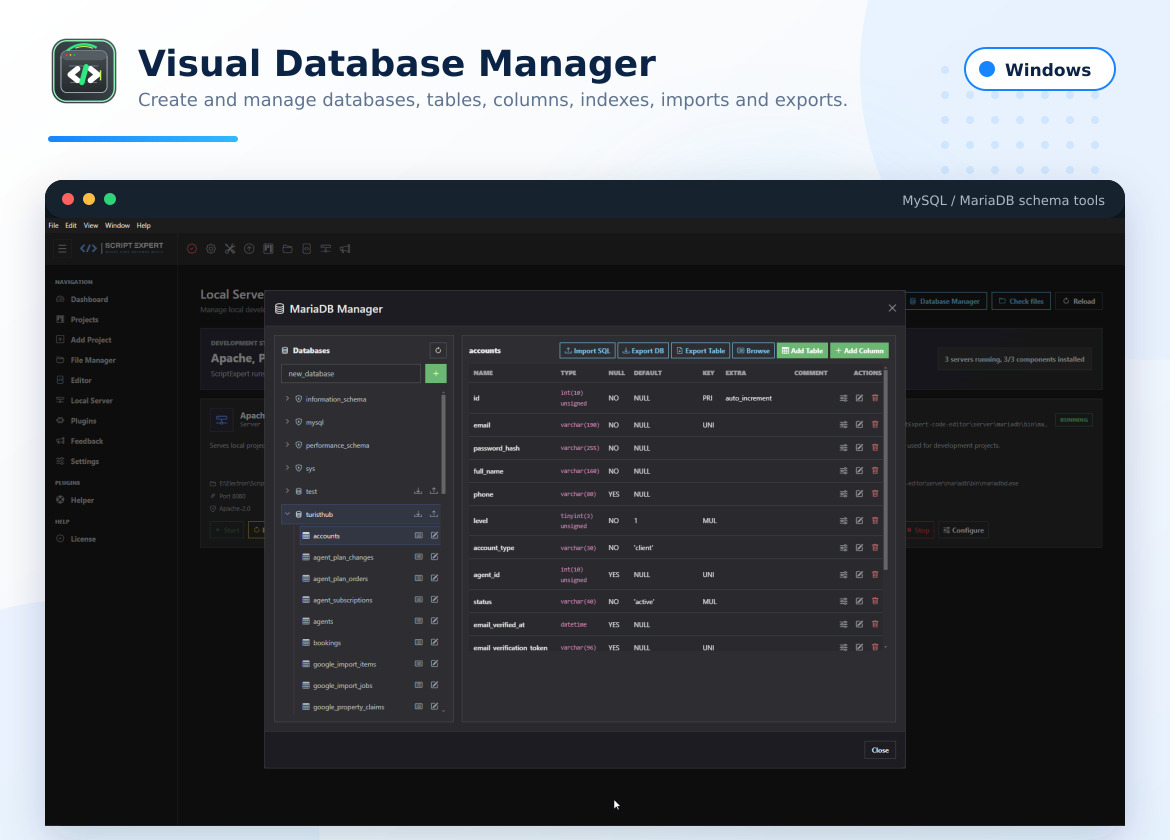This screenshot has width=1170, height=840.
Task: Import into turisthub via upload icon
Action: click(434, 514)
